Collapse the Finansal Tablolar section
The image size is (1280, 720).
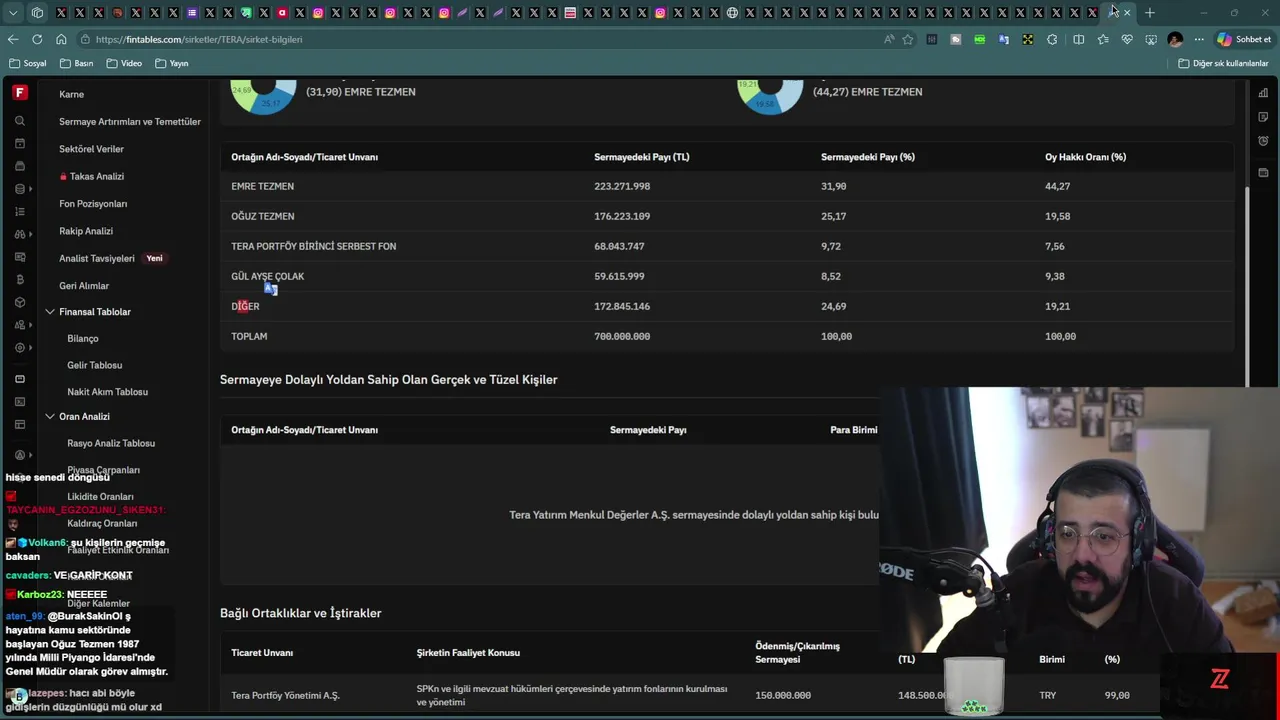pos(50,312)
